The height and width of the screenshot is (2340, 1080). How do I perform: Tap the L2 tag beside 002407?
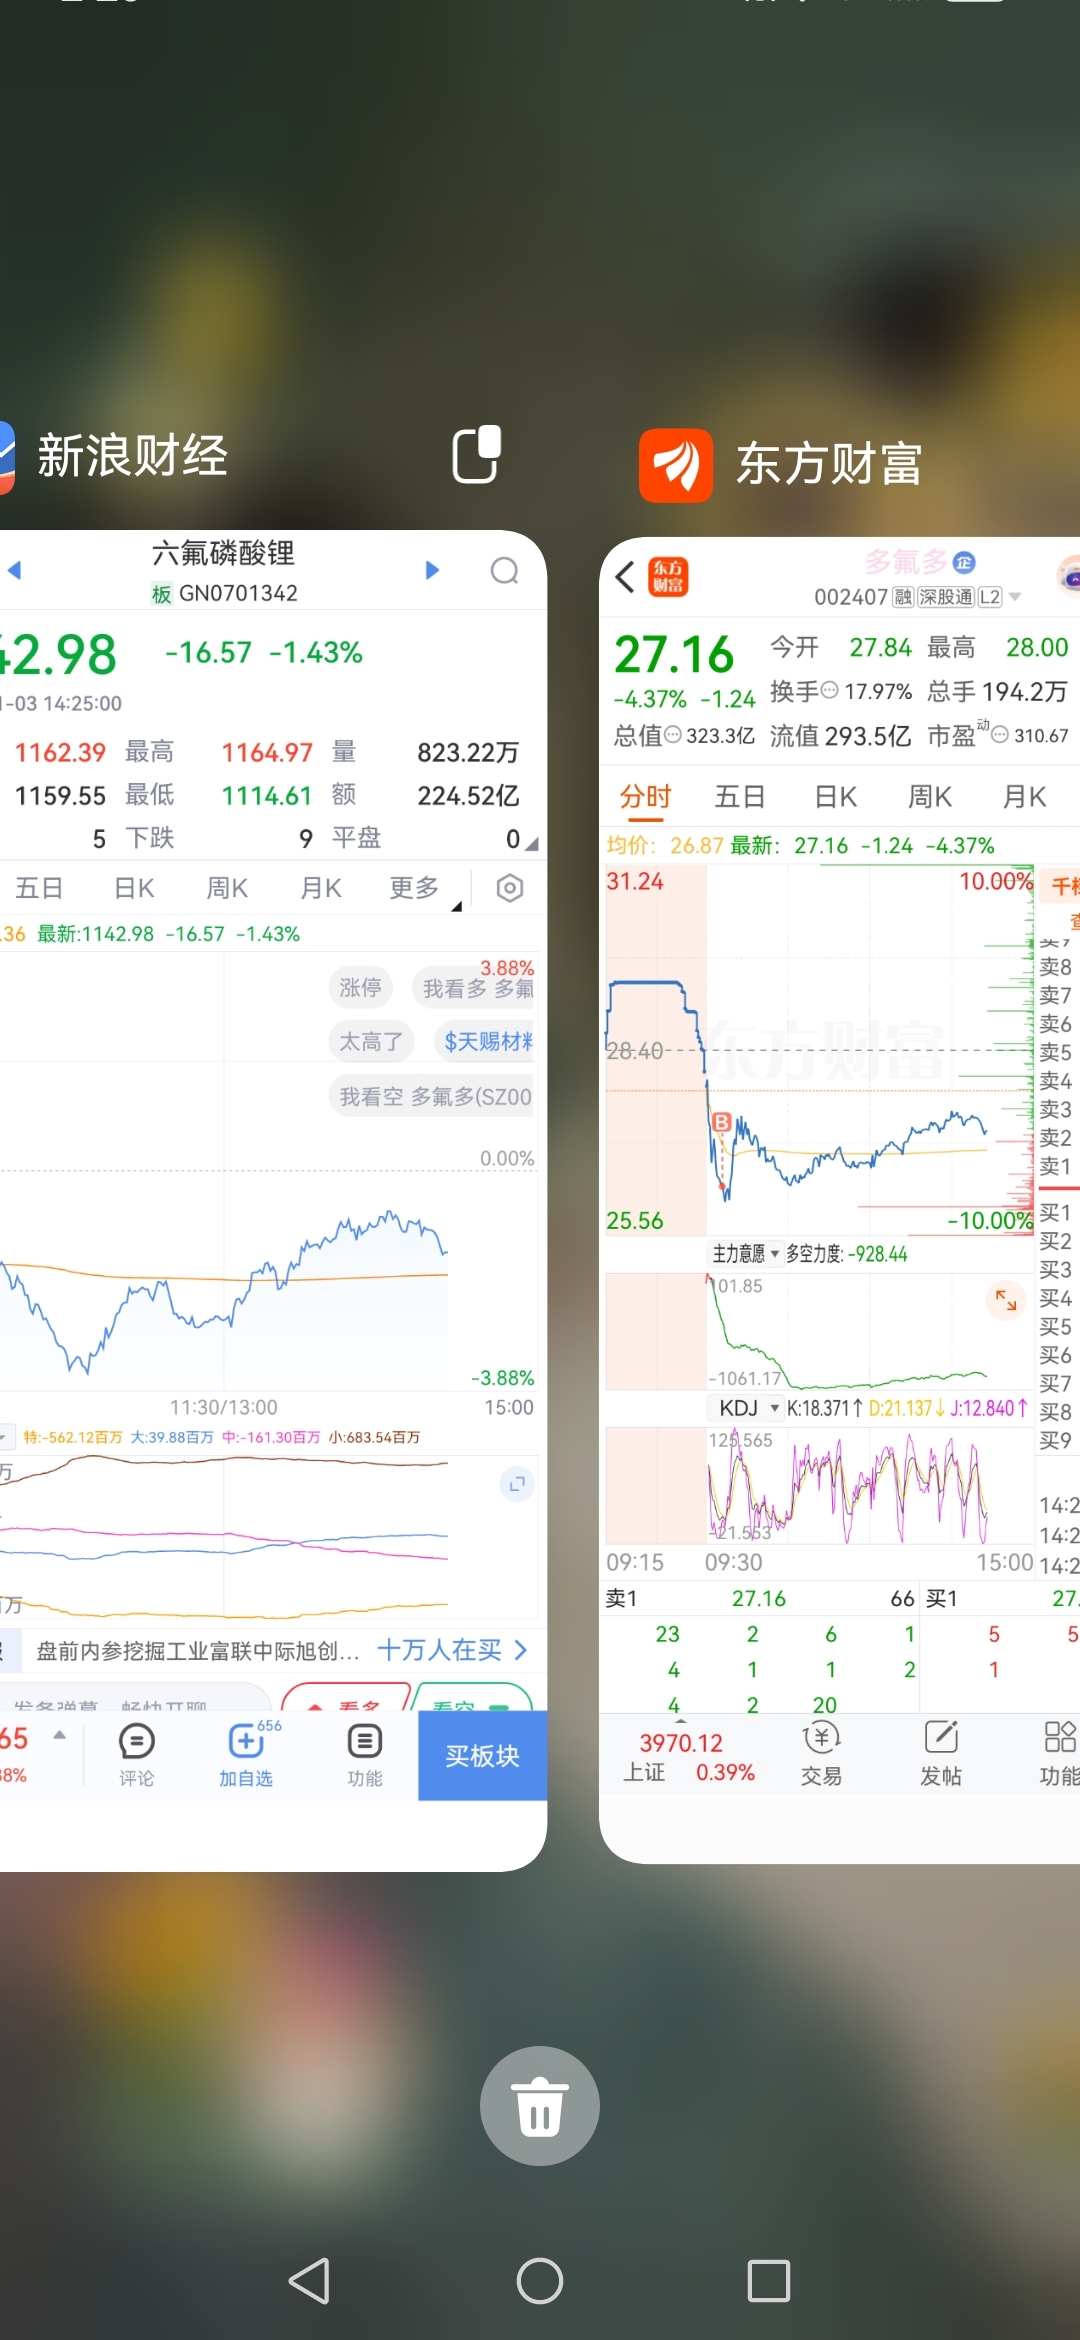click(990, 597)
